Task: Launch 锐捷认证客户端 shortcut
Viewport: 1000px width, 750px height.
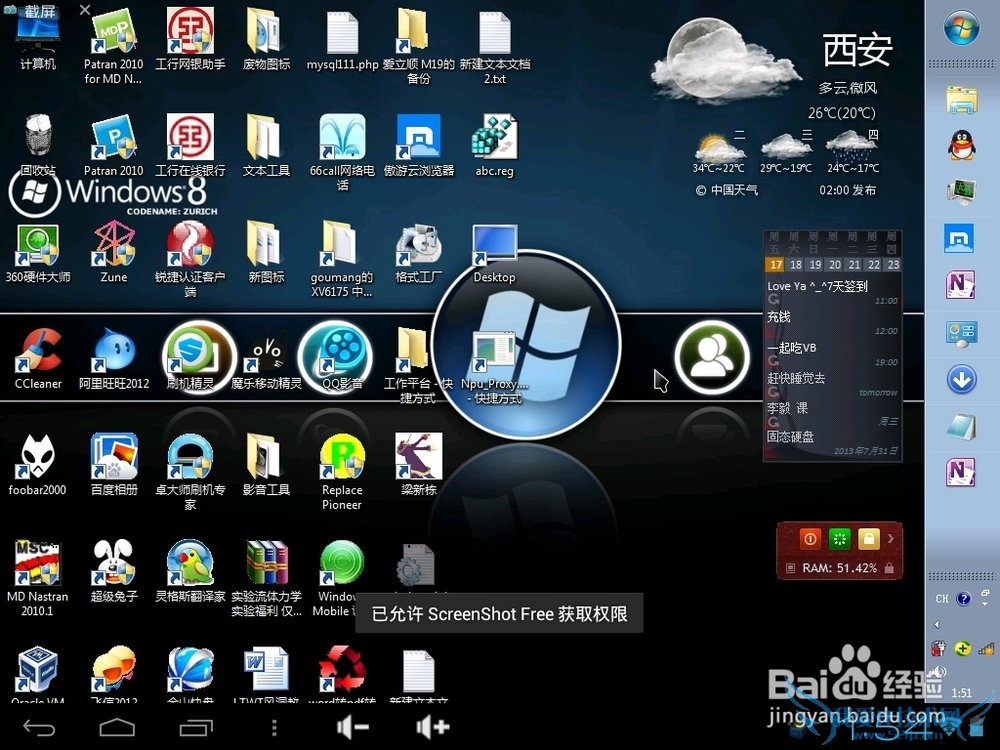Action: click(x=190, y=259)
